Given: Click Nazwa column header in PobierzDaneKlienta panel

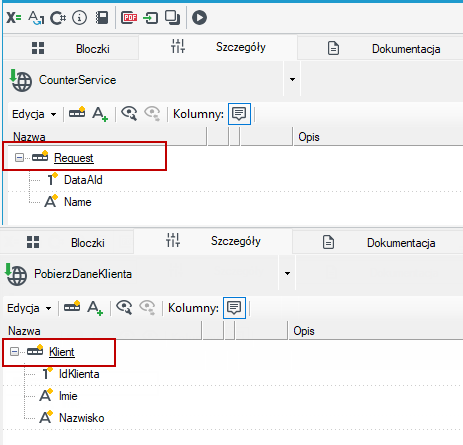Looking at the screenshot, I should click(x=102, y=331).
